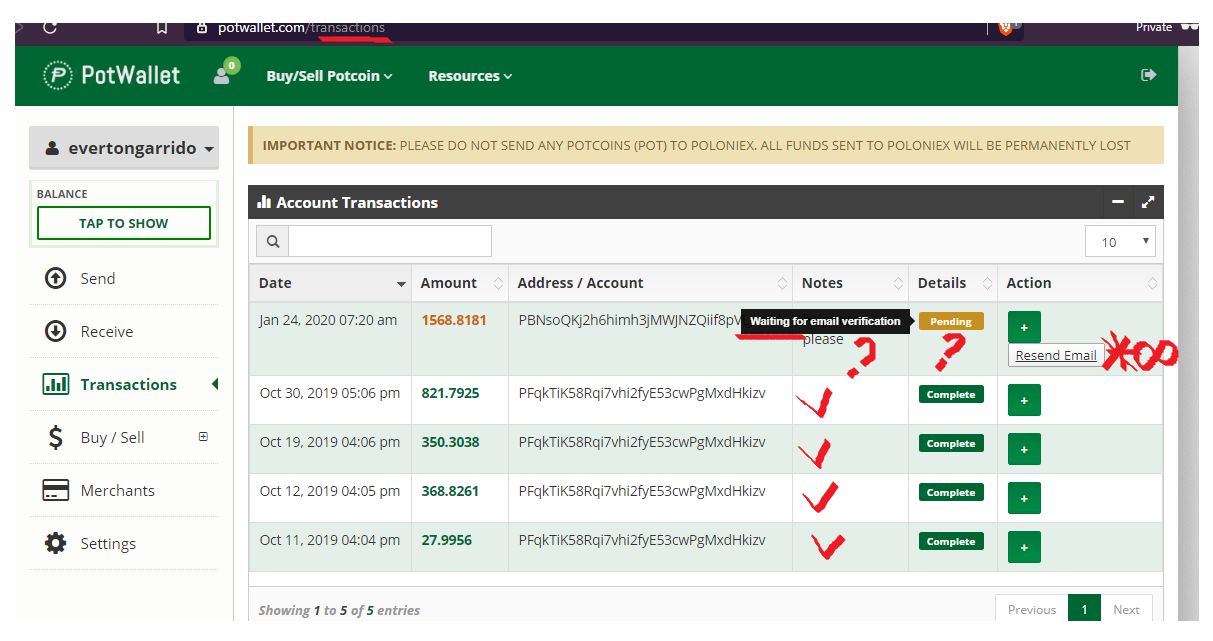Click the amount 368.8261

coord(450,491)
